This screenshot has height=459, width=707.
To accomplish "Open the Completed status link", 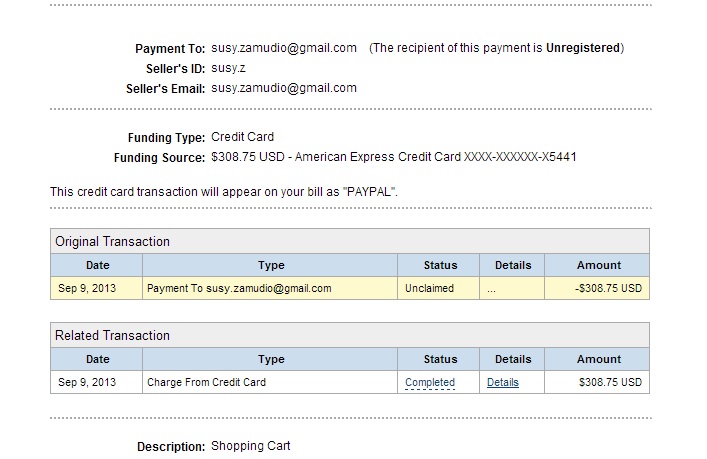I will 430,382.
